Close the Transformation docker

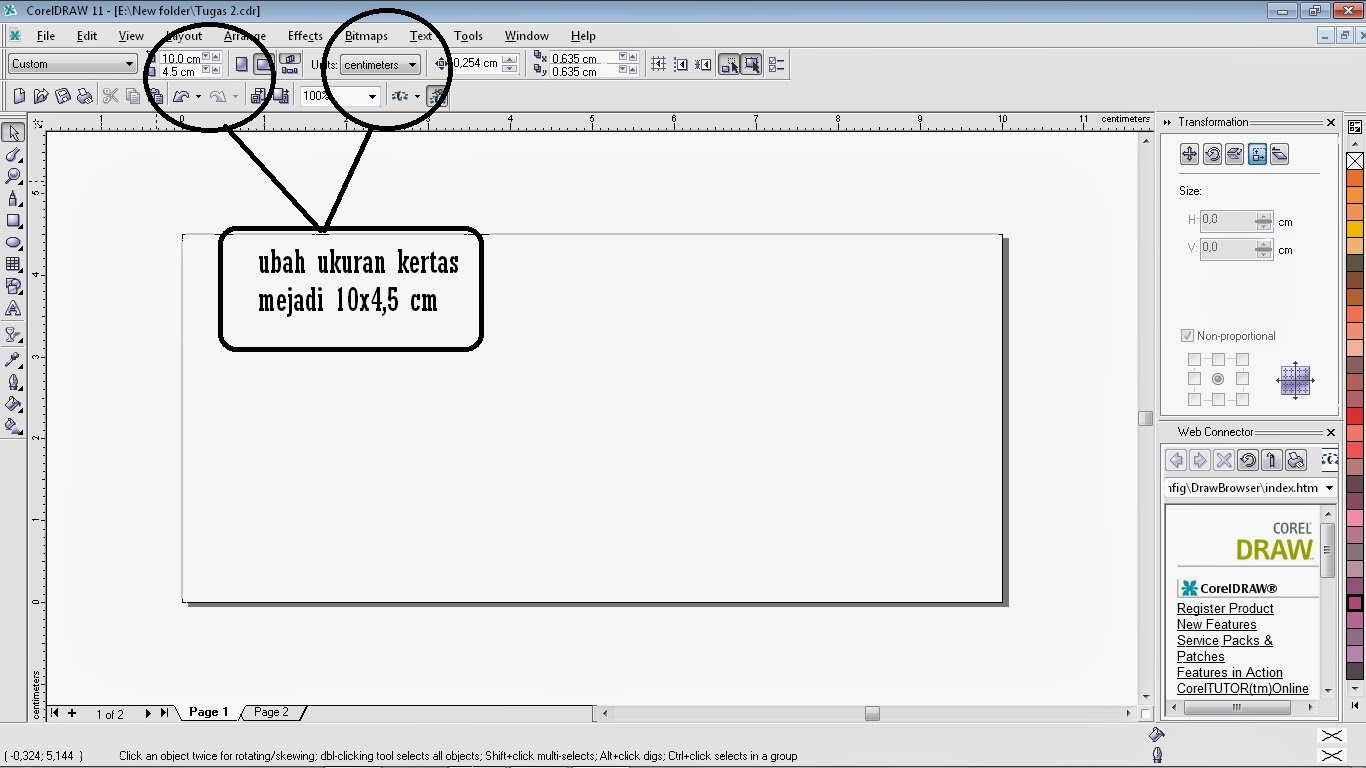click(1331, 122)
